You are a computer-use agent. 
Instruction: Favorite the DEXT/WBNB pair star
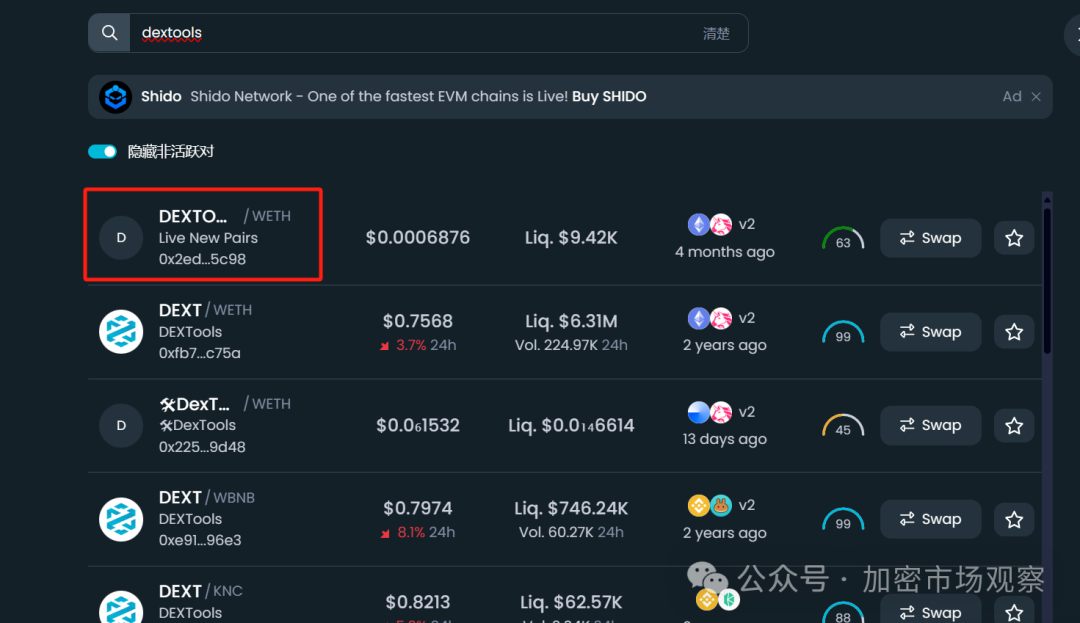[x=1014, y=519]
